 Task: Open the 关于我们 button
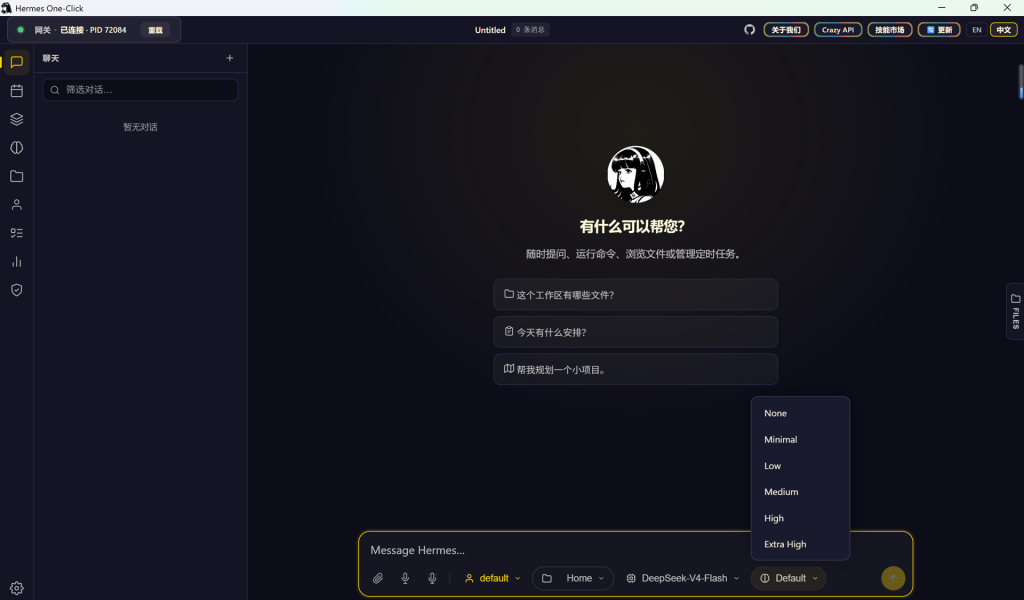click(x=786, y=30)
